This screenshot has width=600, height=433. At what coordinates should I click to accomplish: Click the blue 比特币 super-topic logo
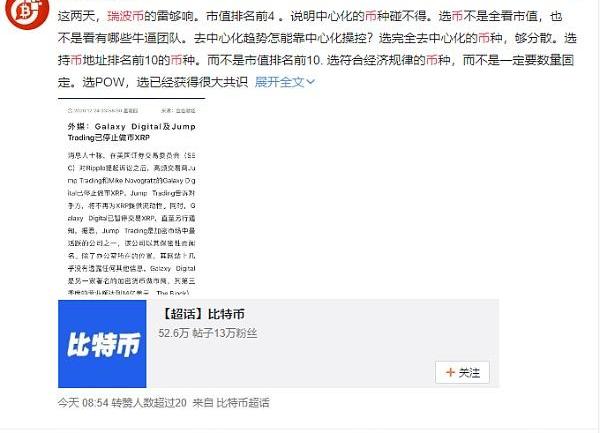coord(102,344)
